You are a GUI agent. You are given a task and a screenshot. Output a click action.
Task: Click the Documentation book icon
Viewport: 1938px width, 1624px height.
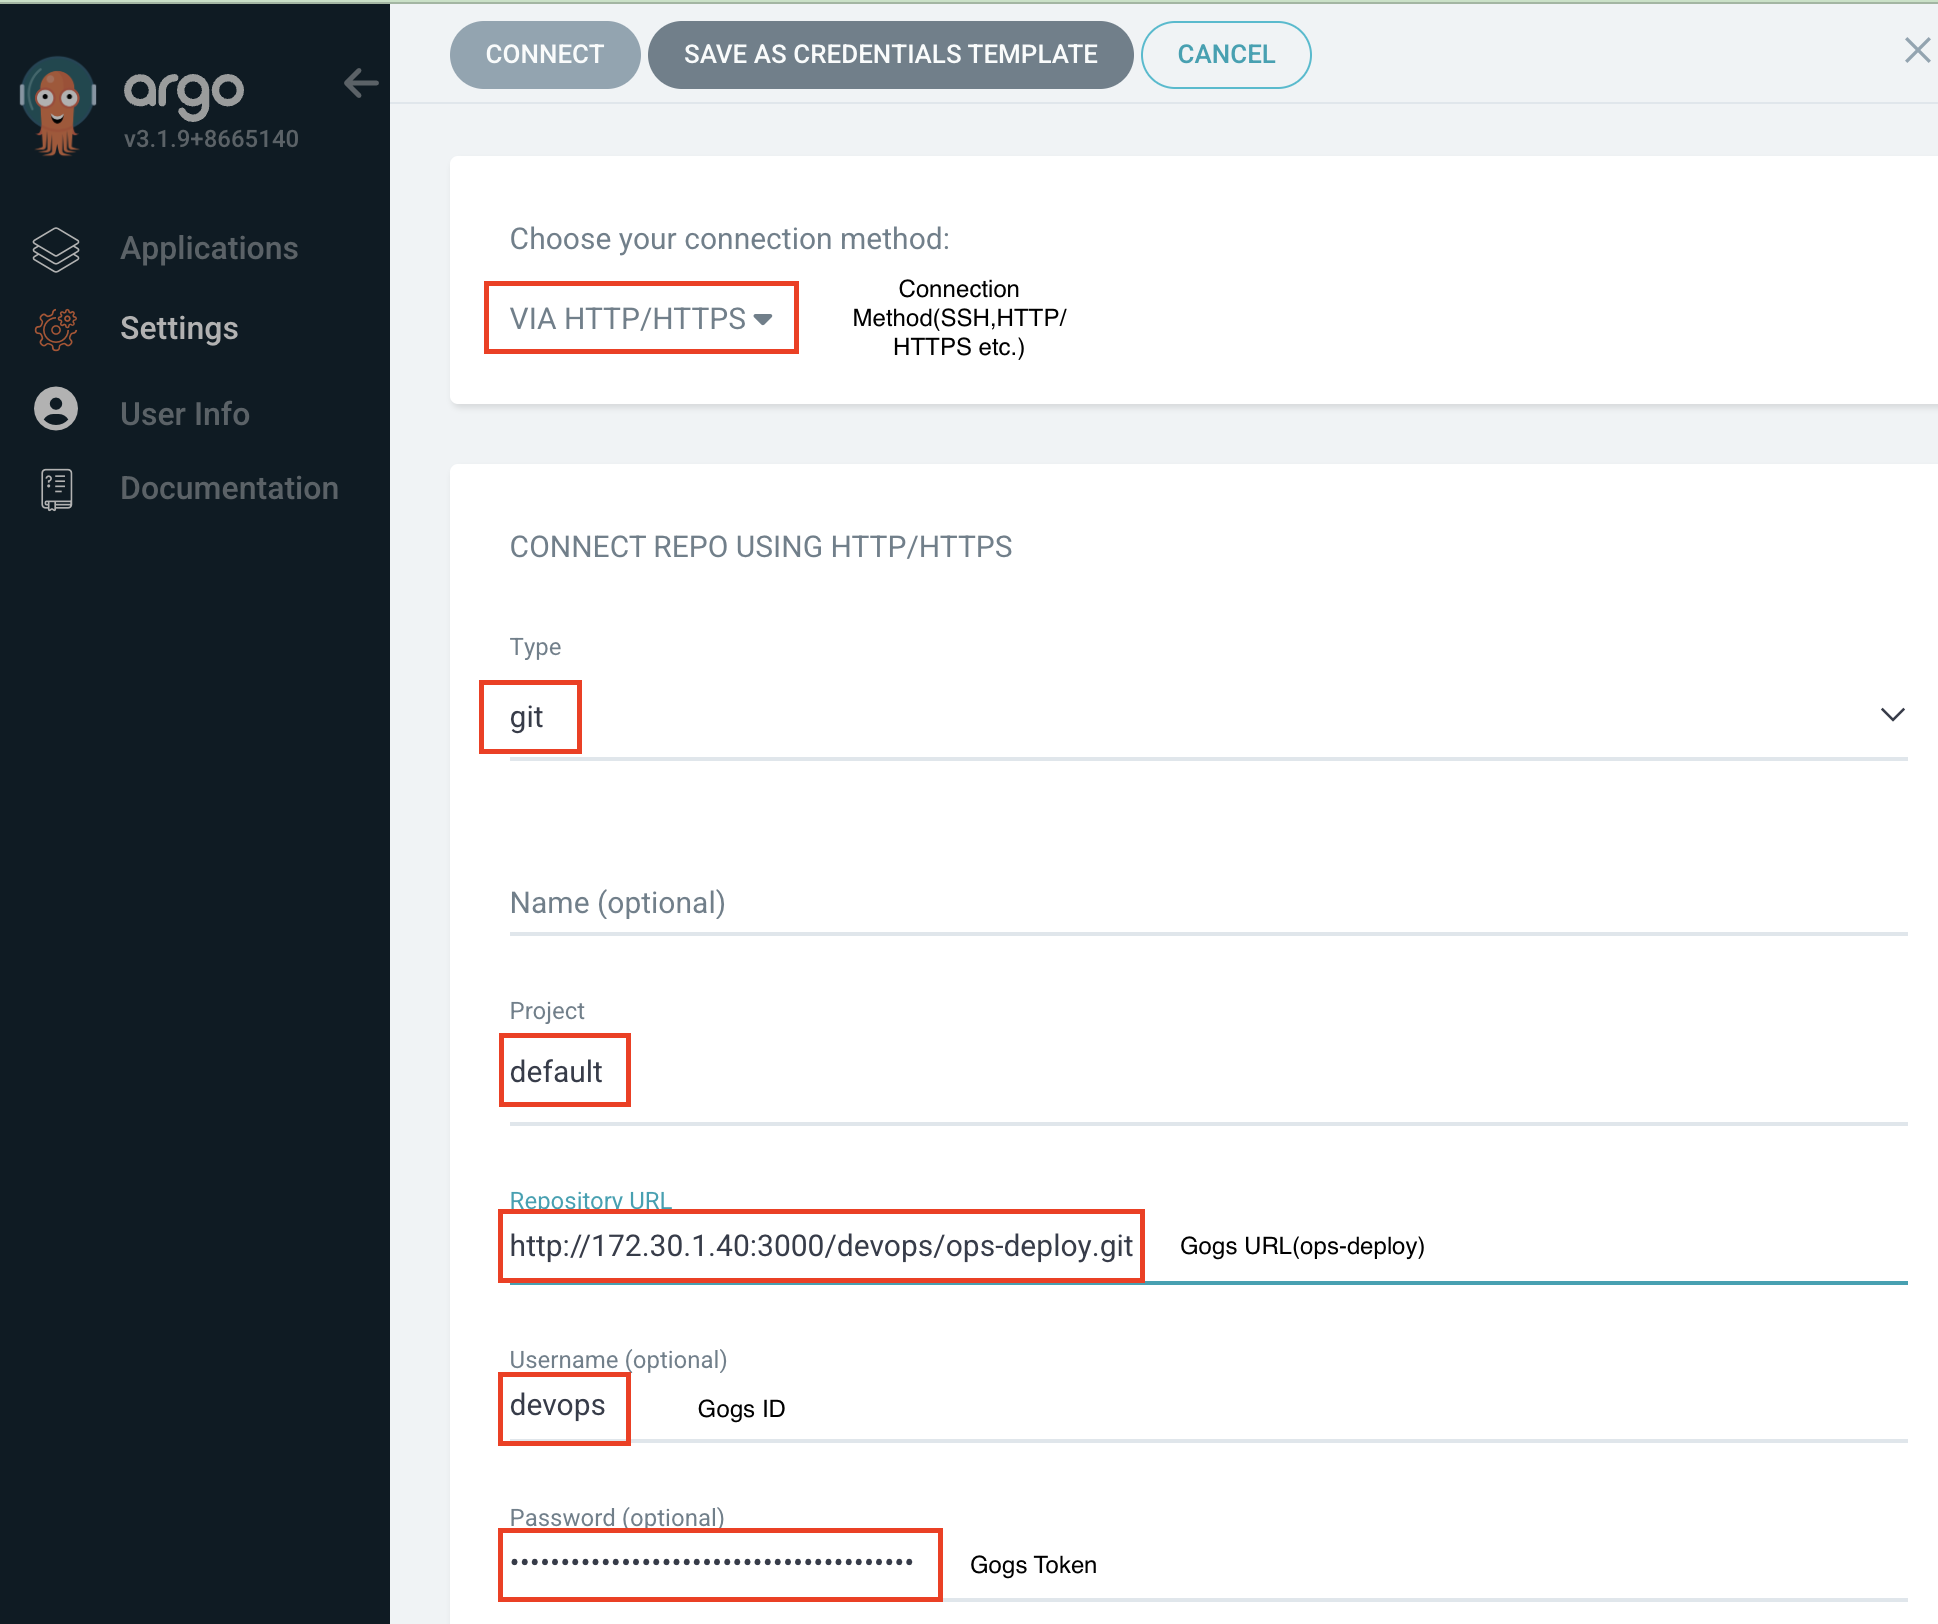[56, 489]
